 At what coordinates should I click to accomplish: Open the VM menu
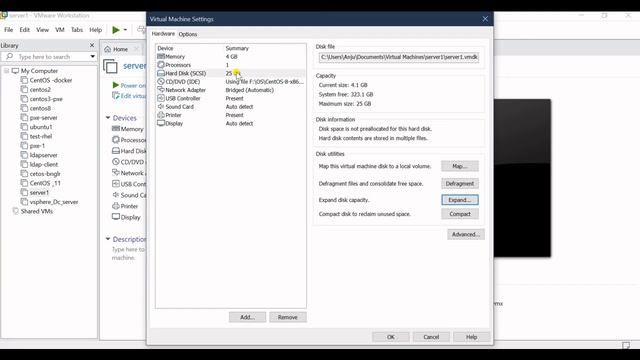[60, 30]
